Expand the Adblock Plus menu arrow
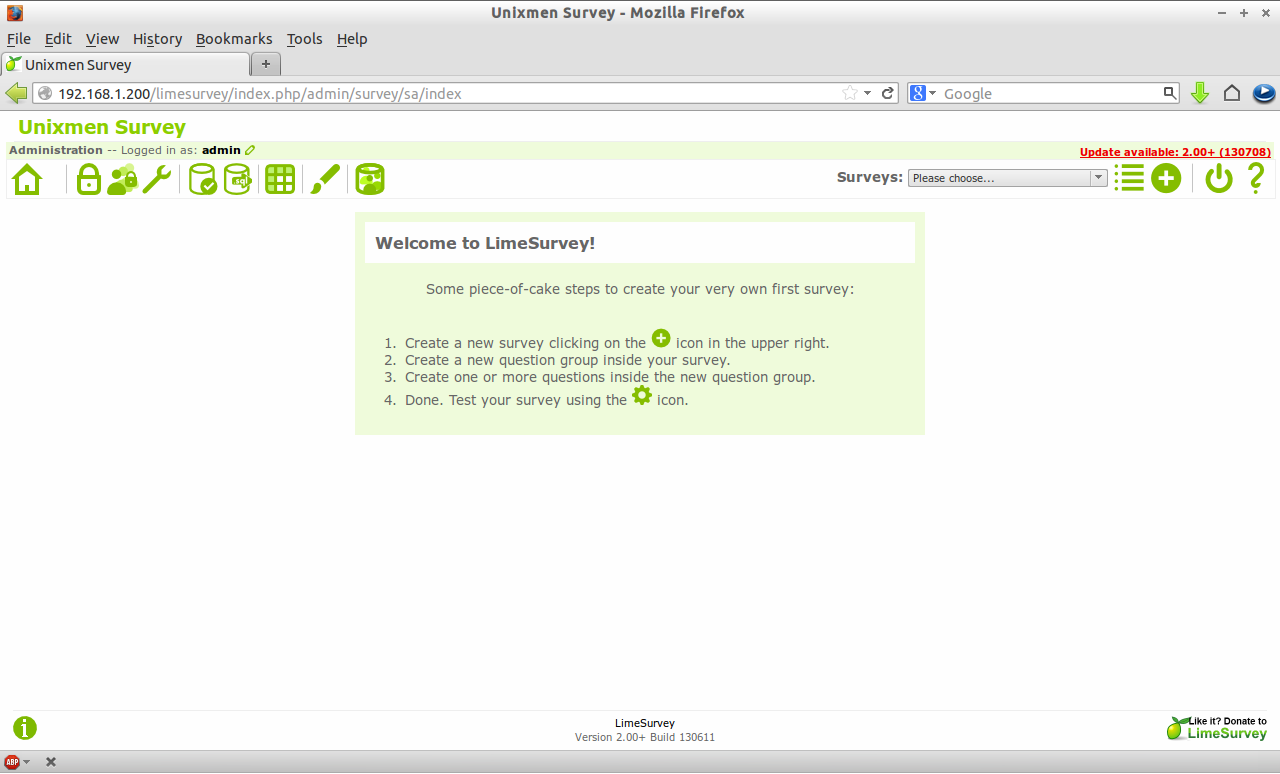 coord(27,762)
